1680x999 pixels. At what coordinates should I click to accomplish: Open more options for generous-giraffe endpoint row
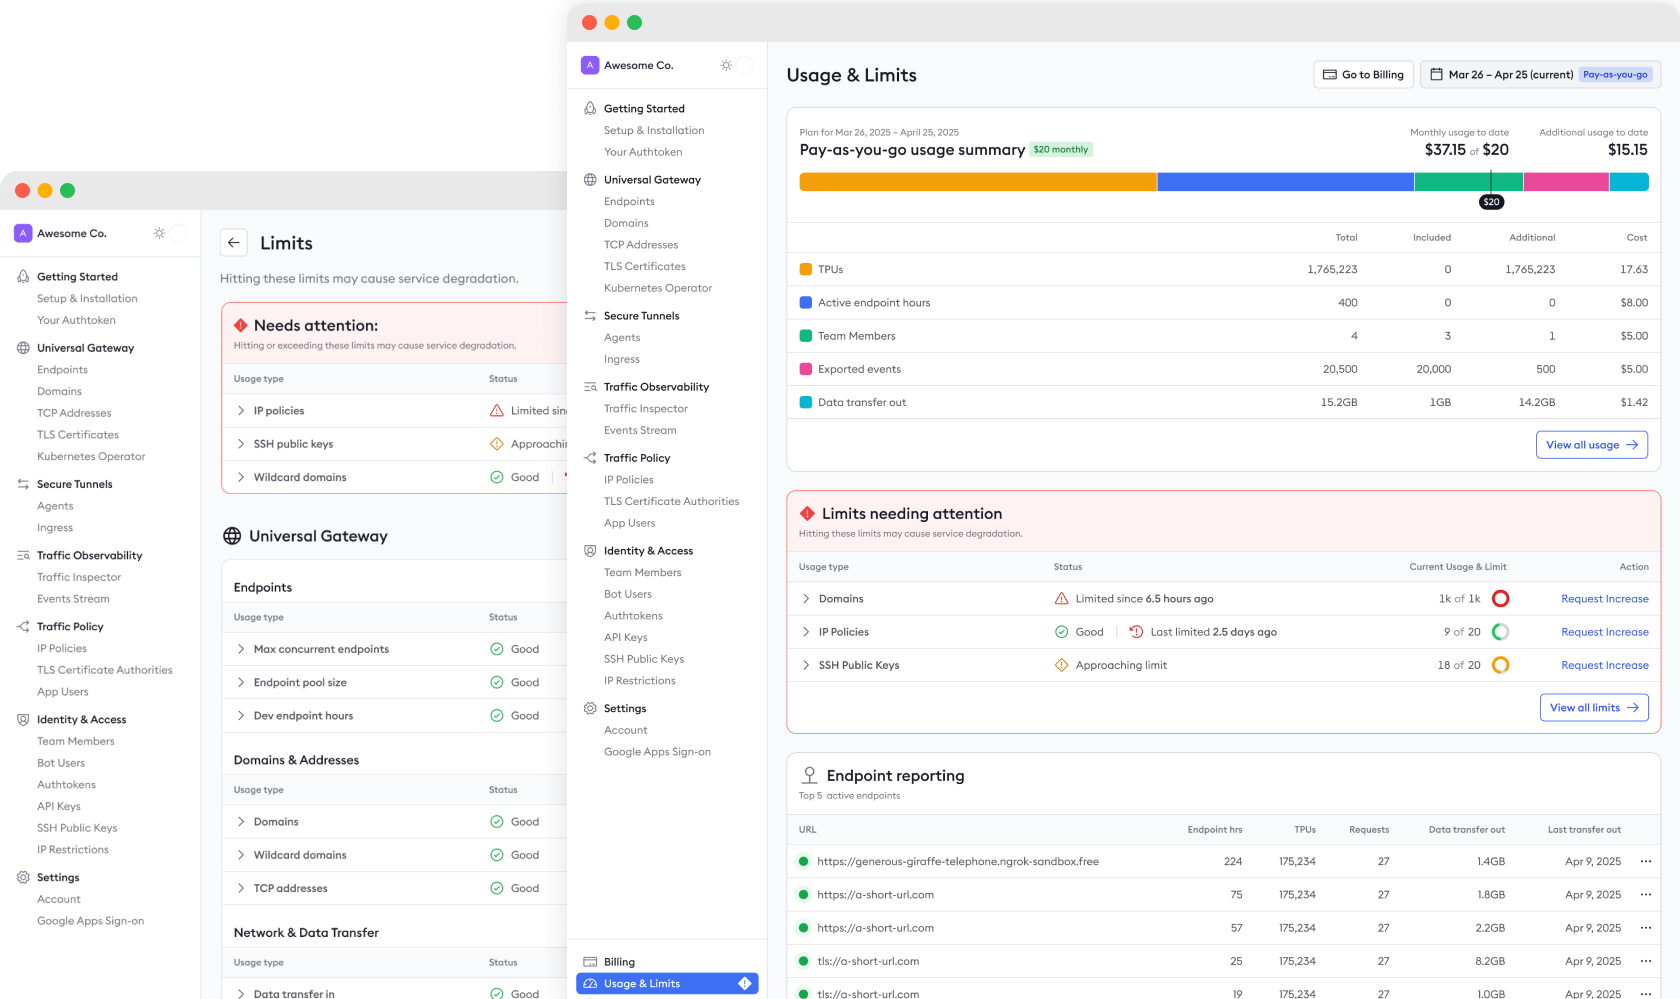pos(1645,861)
